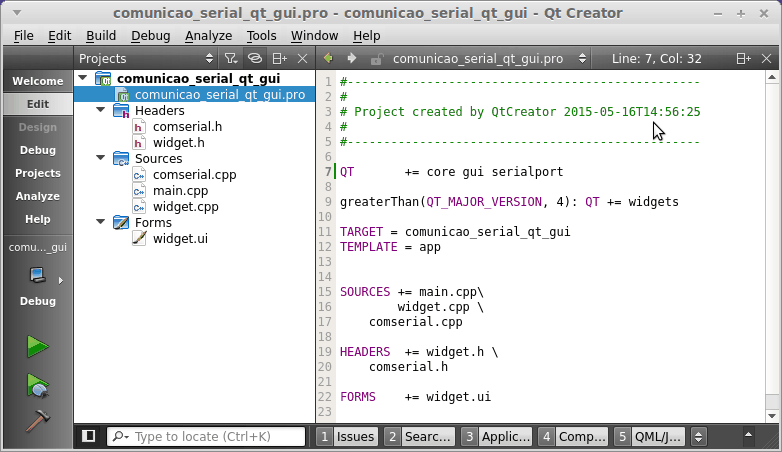
Task: Switch to Help mode in sidebar
Action: (x=38, y=219)
